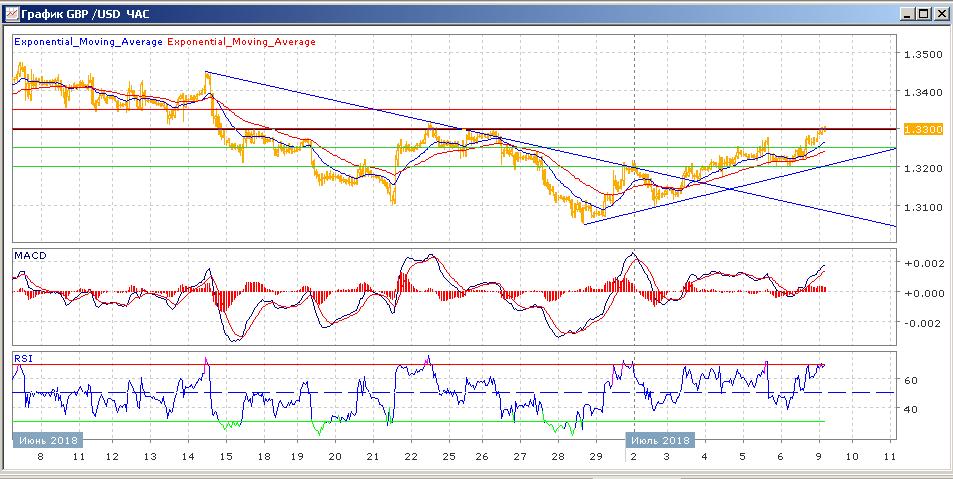
Task: Maximize the GBP/USD chart window
Action: (923, 14)
